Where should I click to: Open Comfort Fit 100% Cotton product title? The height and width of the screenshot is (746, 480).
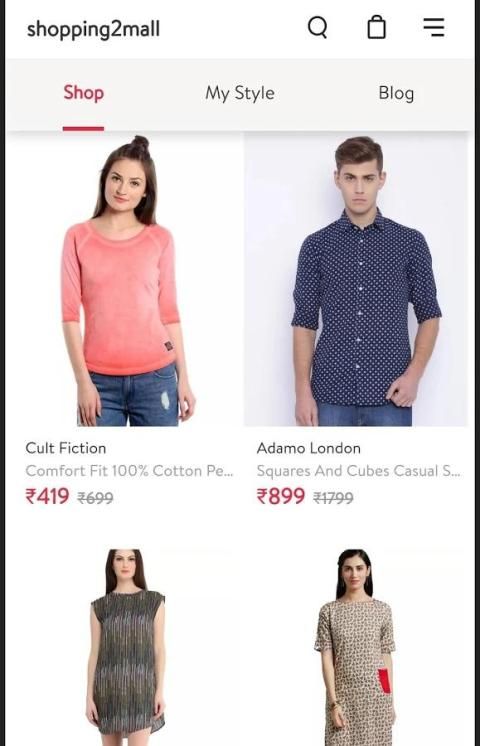(x=129, y=471)
